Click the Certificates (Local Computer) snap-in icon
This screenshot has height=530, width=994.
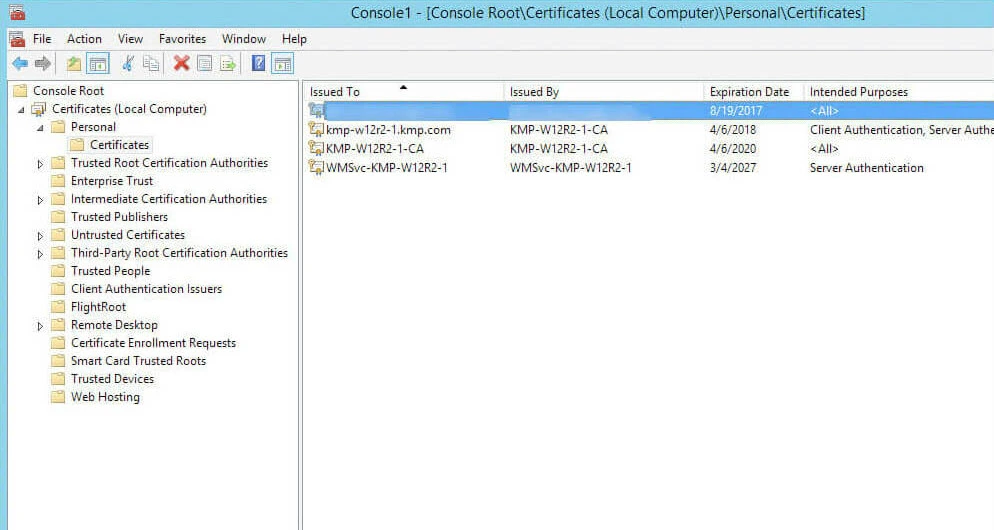39,109
